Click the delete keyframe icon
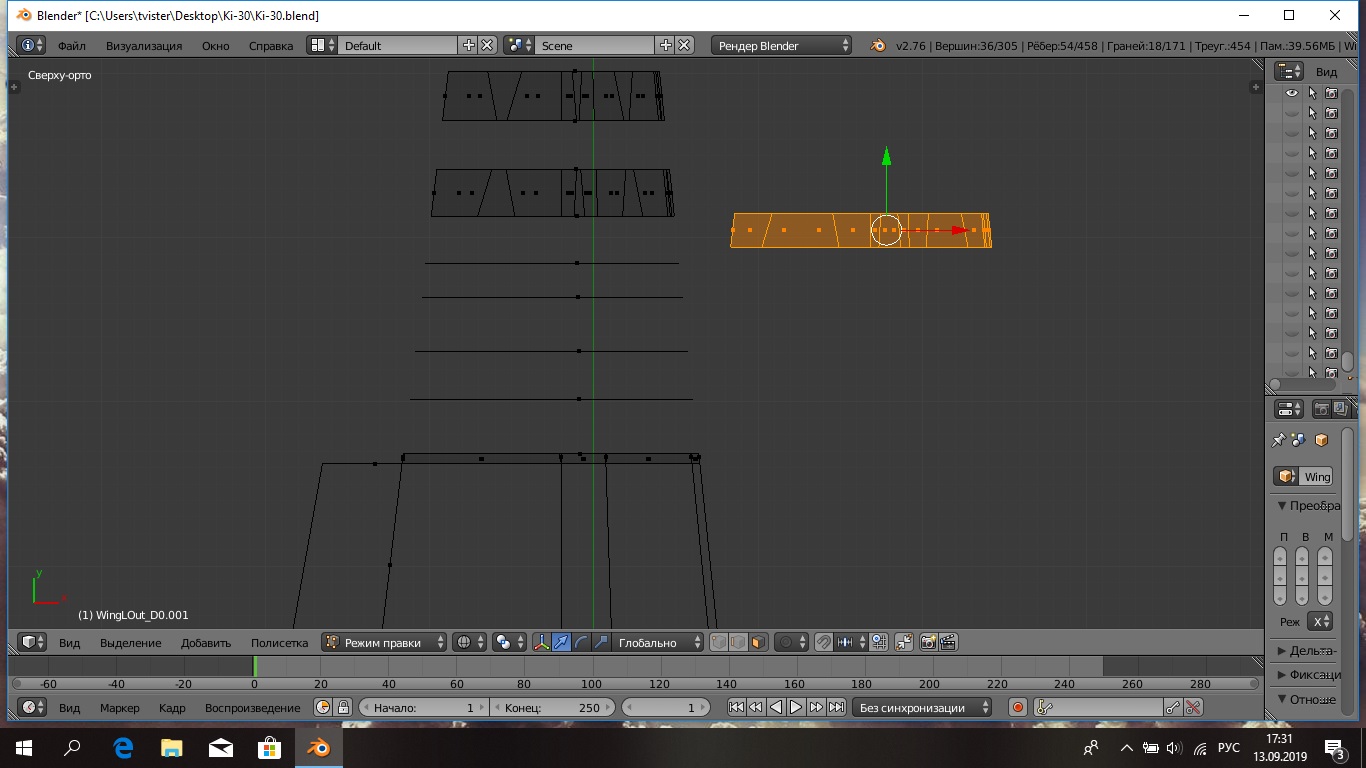 (1193, 708)
